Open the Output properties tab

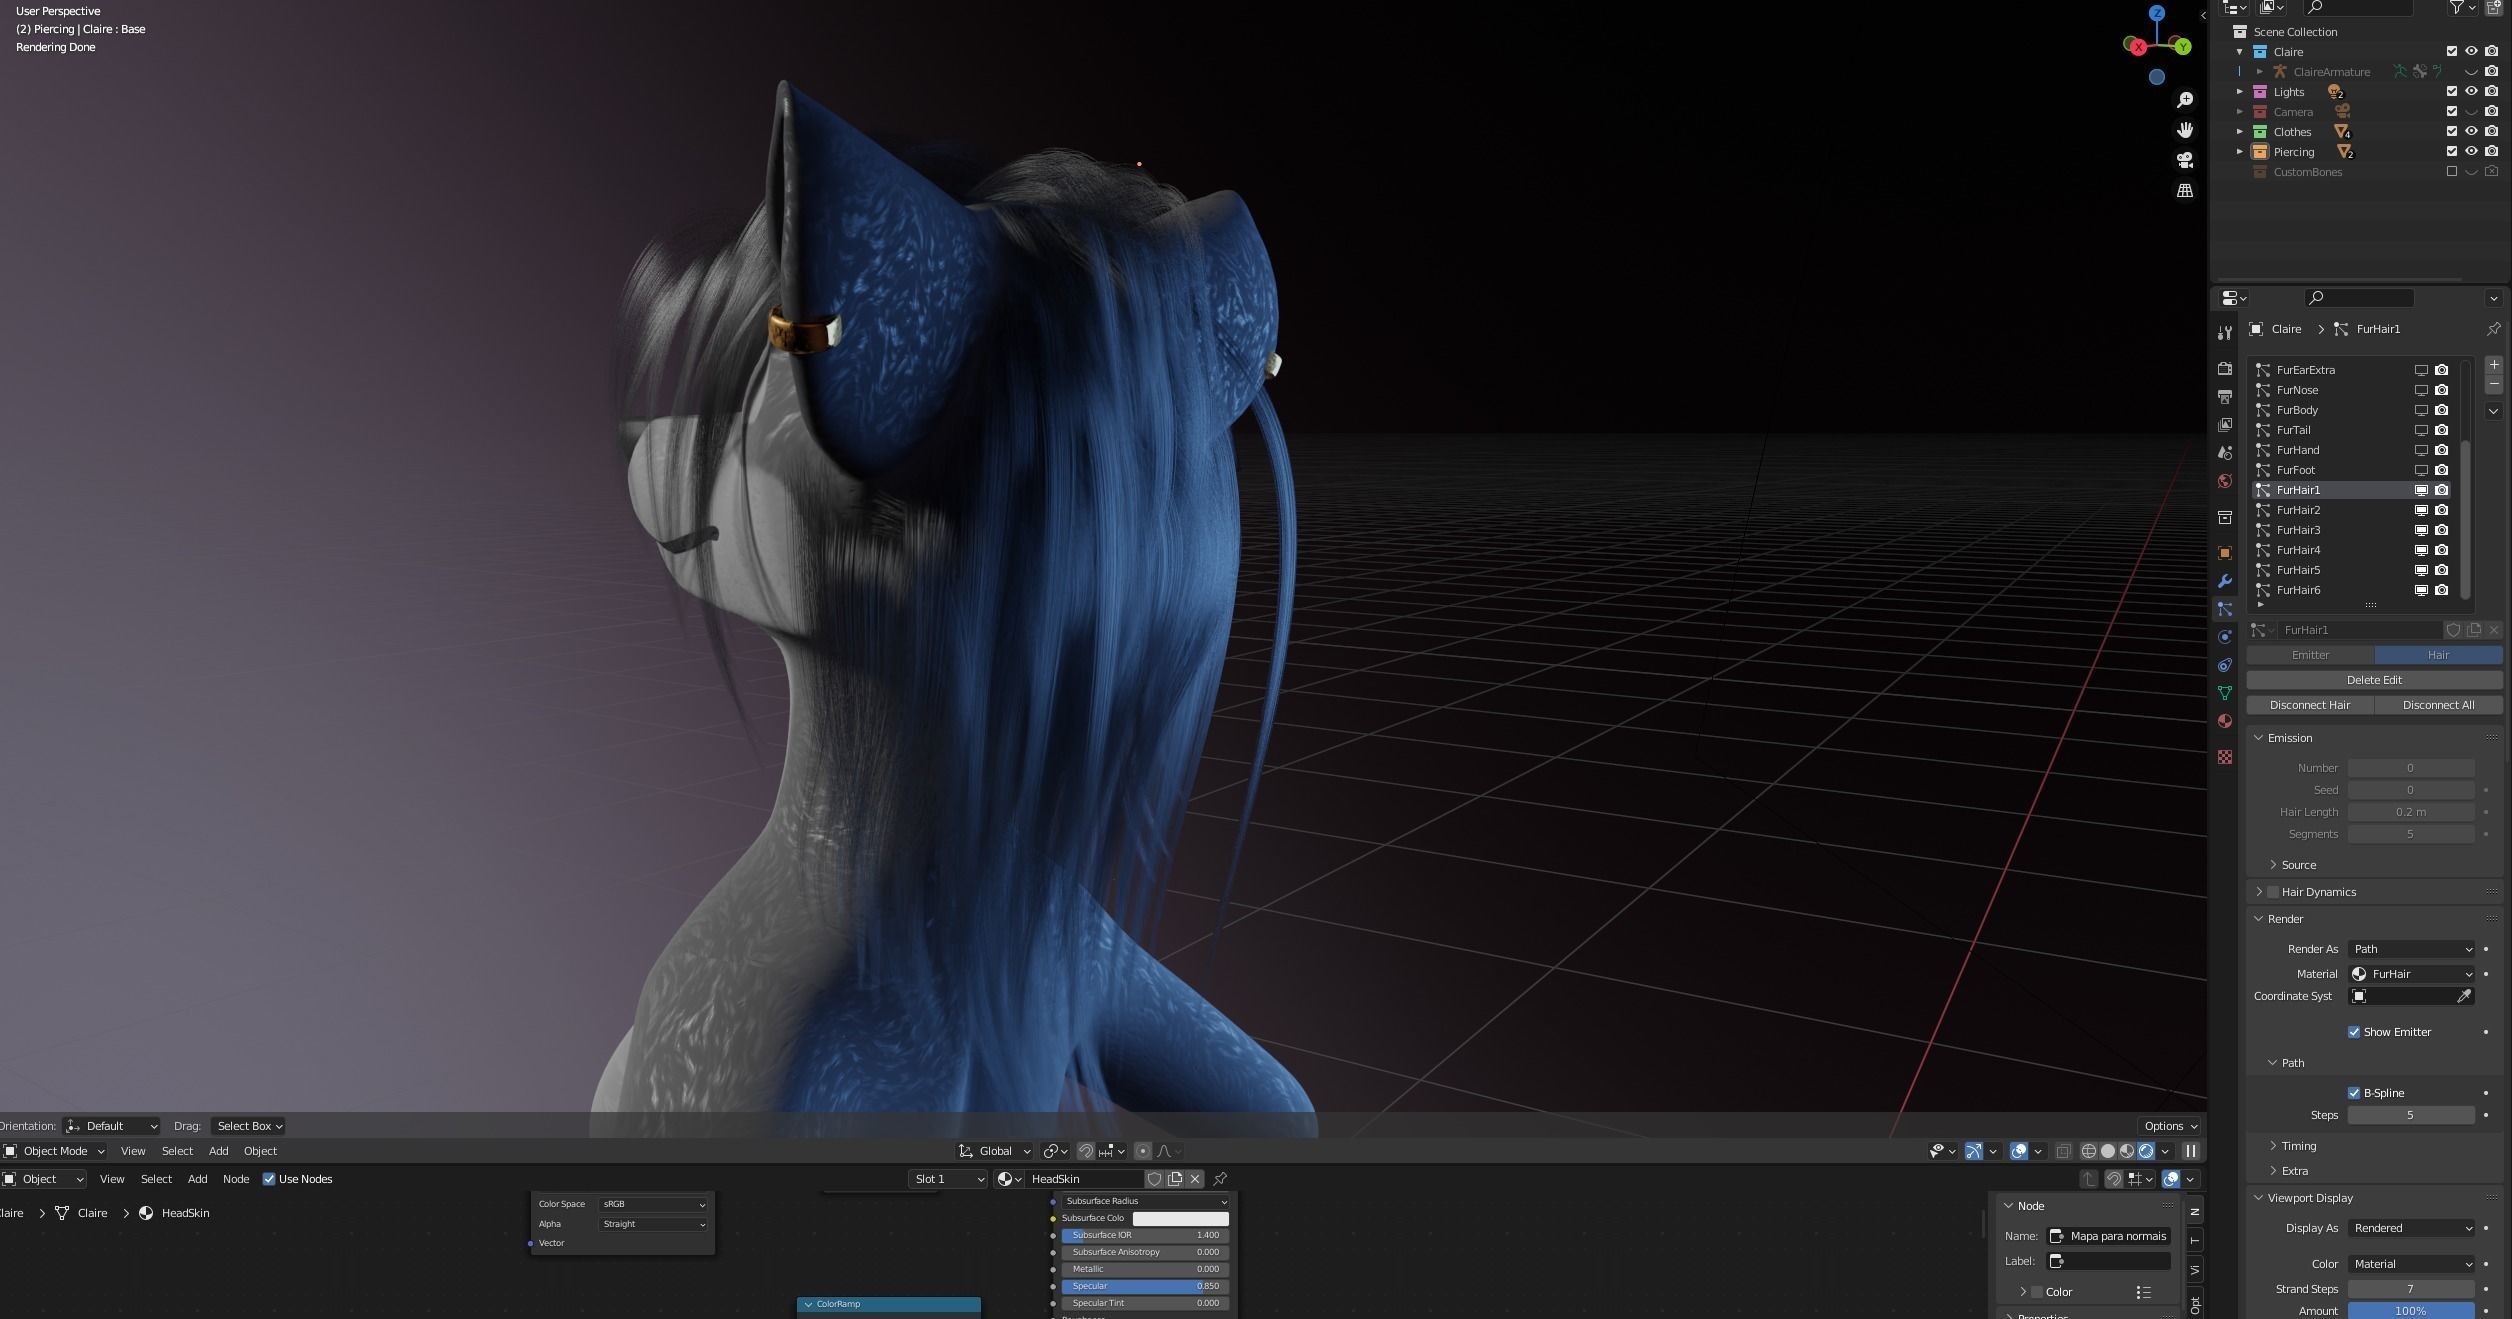tap(2224, 397)
